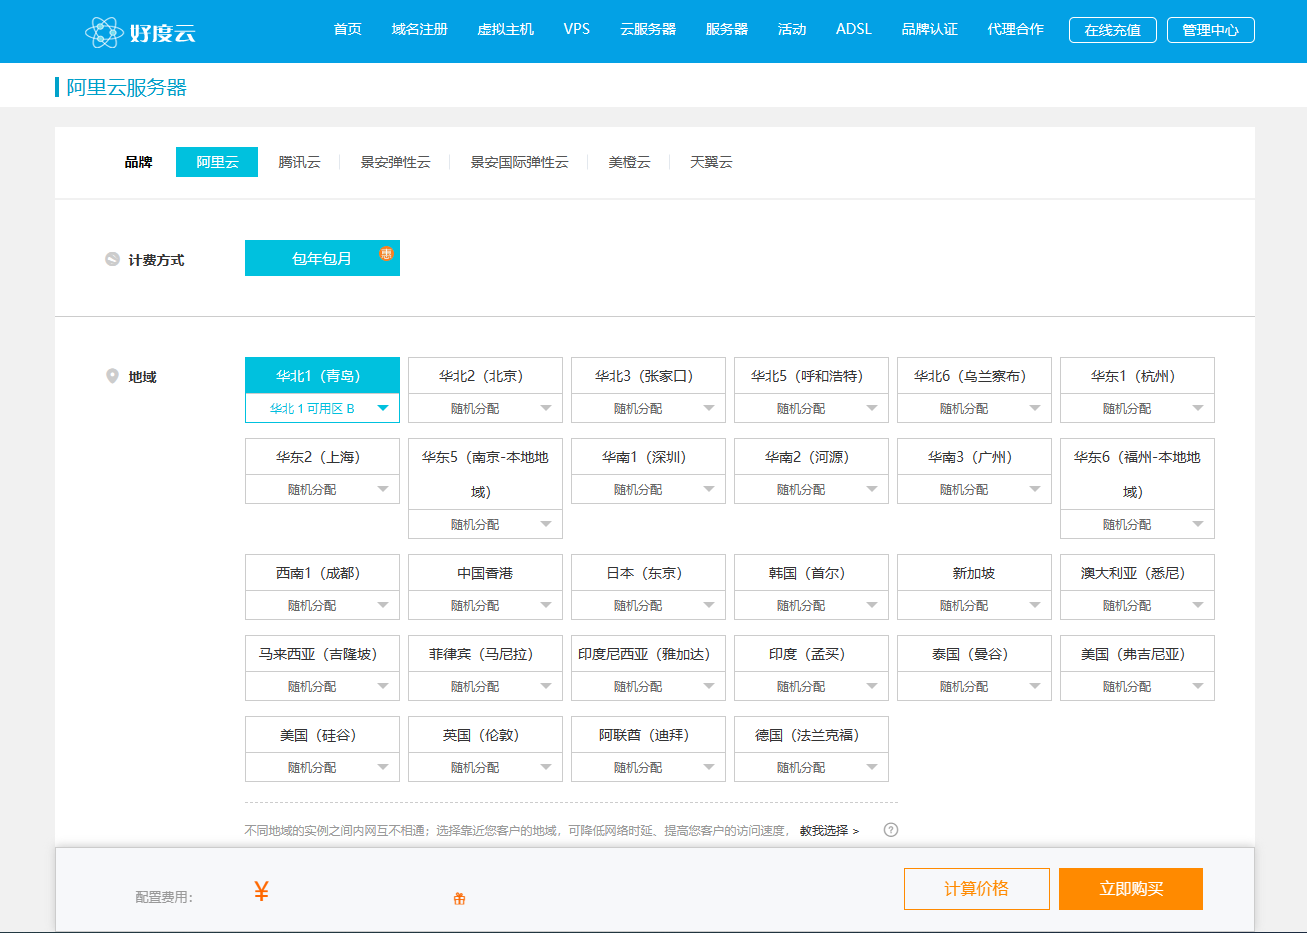The width and height of the screenshot is (1307, 933).
Task: Open the 活动 page from the navigation
Action: pos(792,29)
